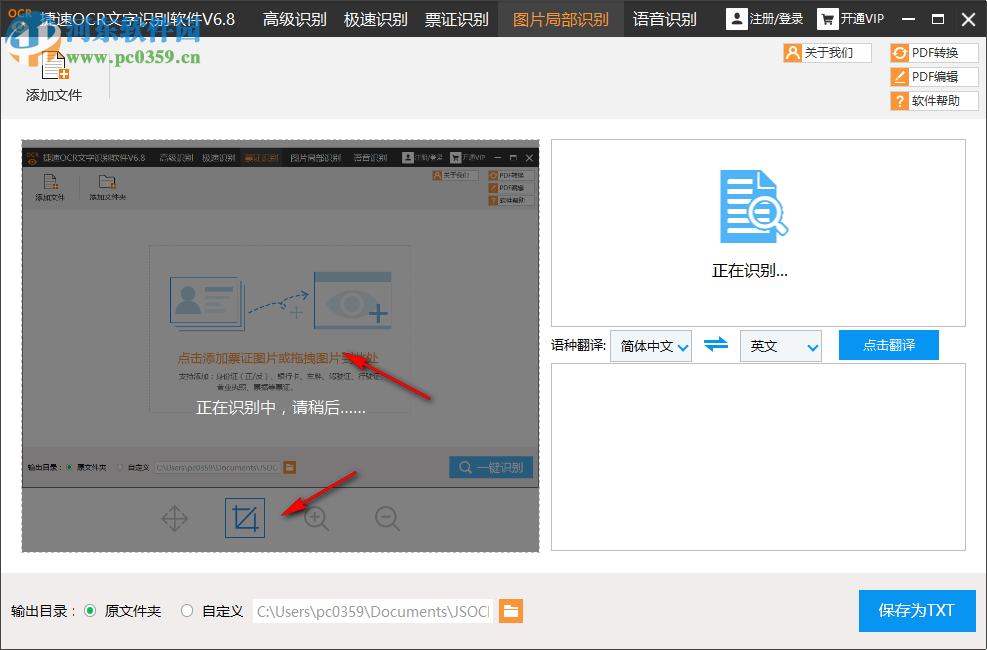This screenshot has width=987, height=650.
Task: Click 正在识别... status text
Action: (x=750, y=271)
